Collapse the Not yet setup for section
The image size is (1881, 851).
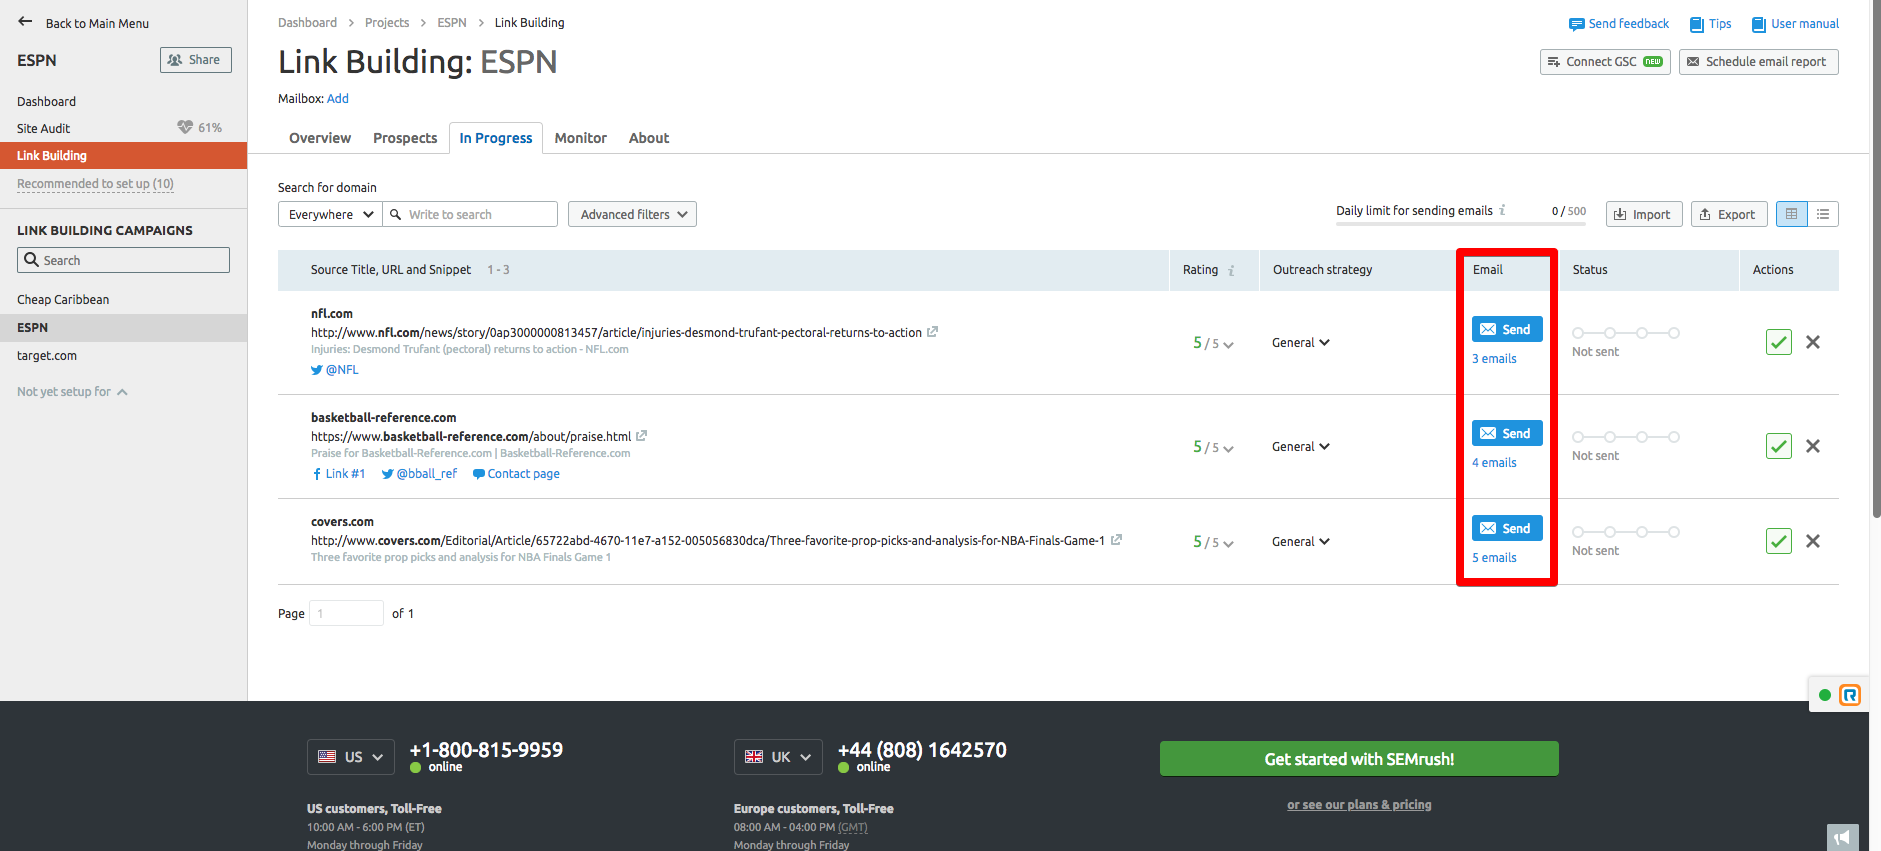point(72,392)
